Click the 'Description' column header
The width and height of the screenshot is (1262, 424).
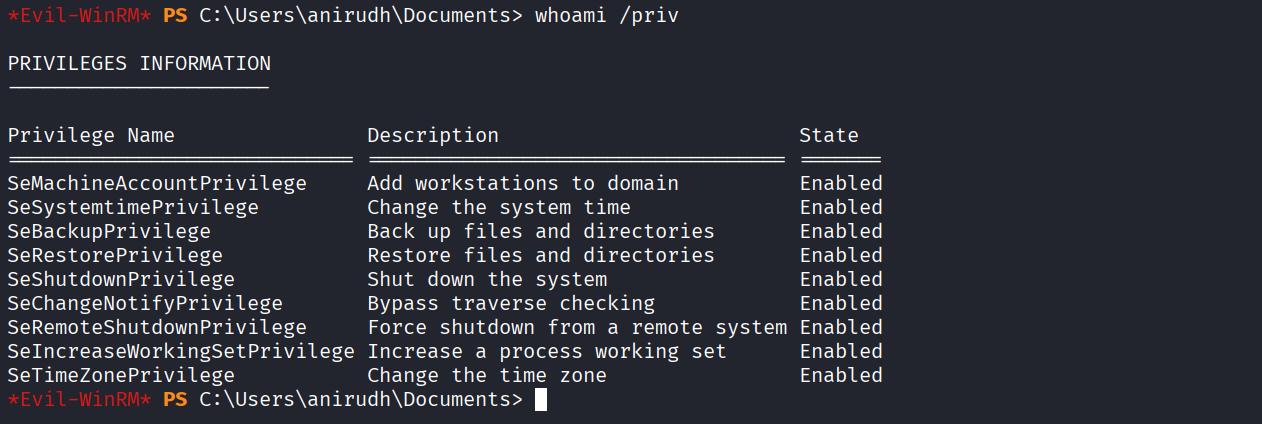(x=432, y=136)
